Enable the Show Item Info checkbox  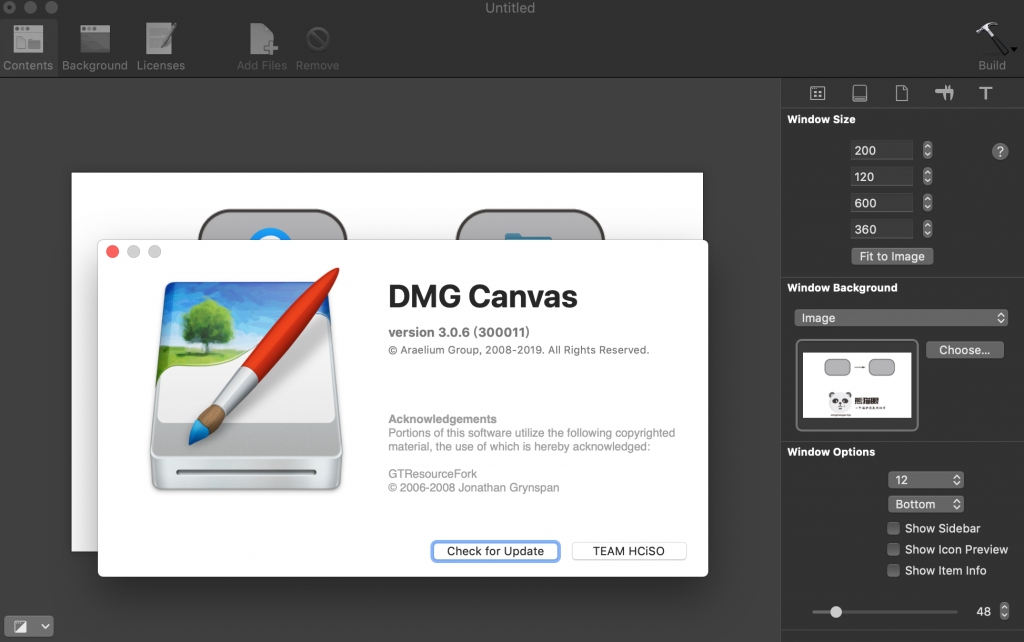click(x=893, y=570)
